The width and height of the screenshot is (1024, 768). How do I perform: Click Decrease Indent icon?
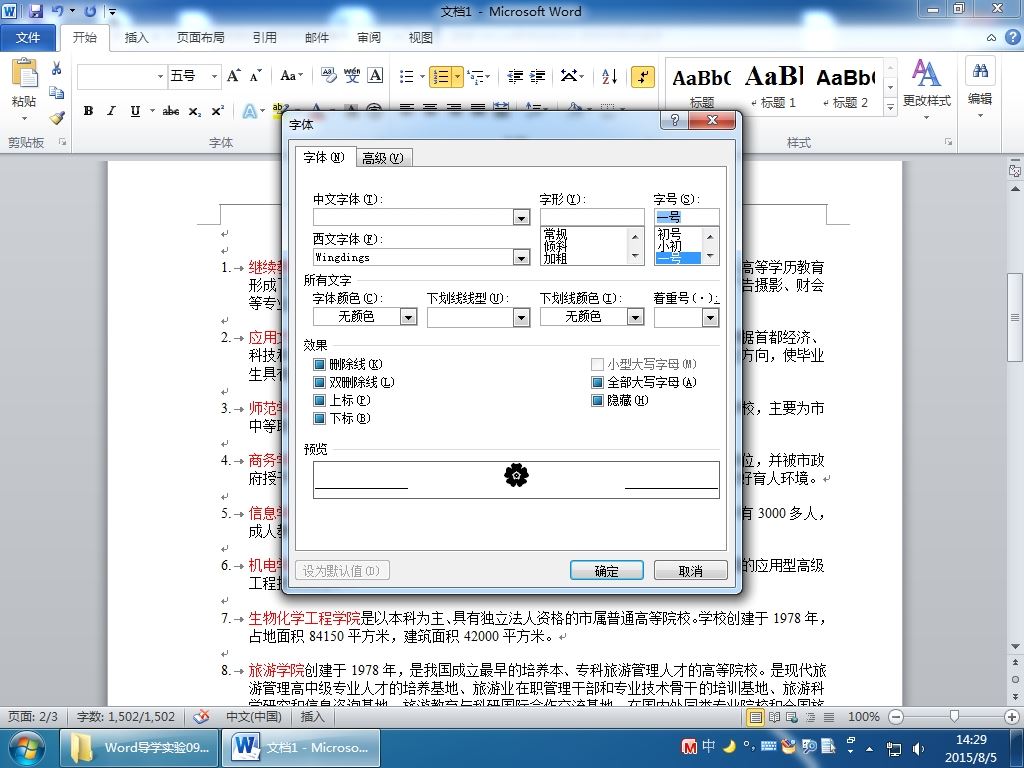coord(515,76)
